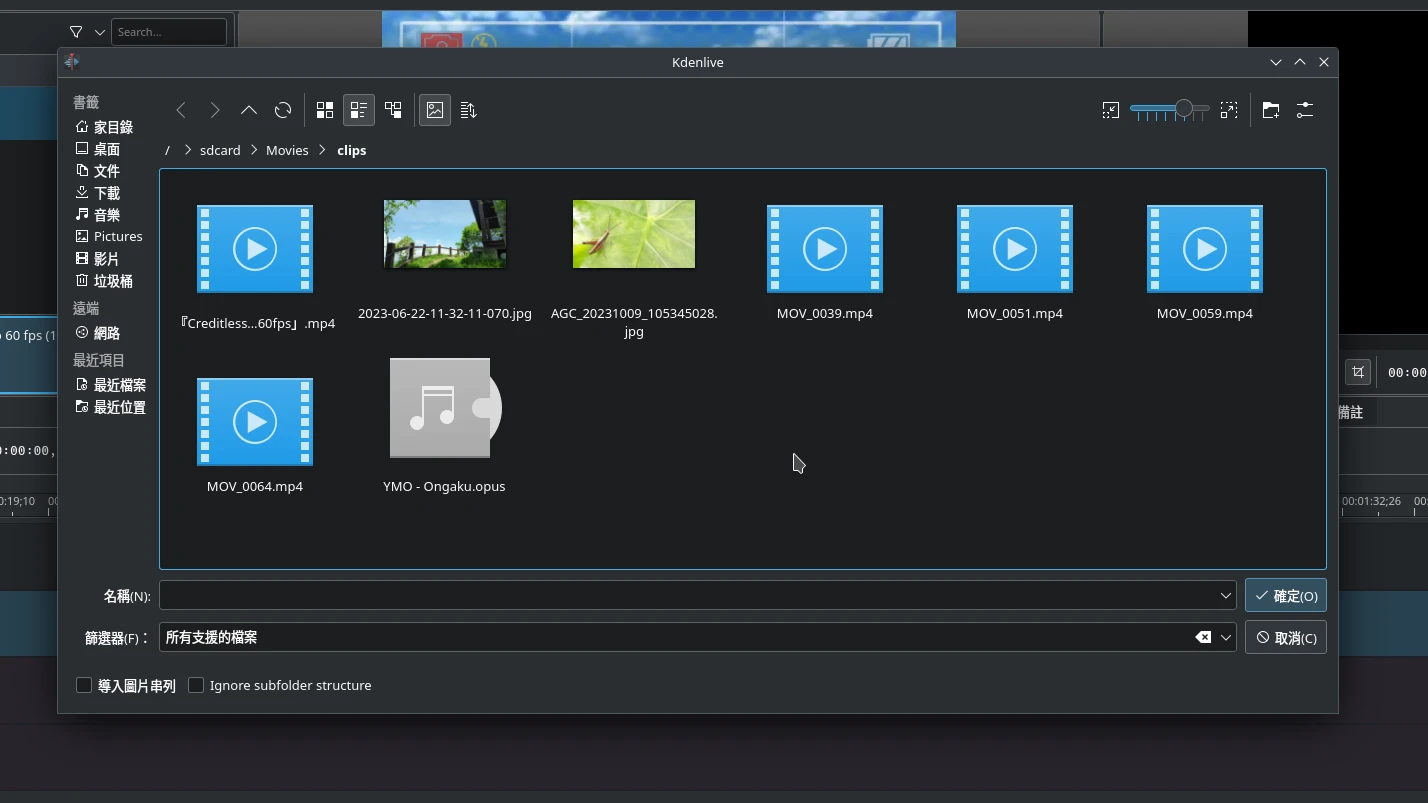Open 下載 in the places sidebar

pos(106,193)
